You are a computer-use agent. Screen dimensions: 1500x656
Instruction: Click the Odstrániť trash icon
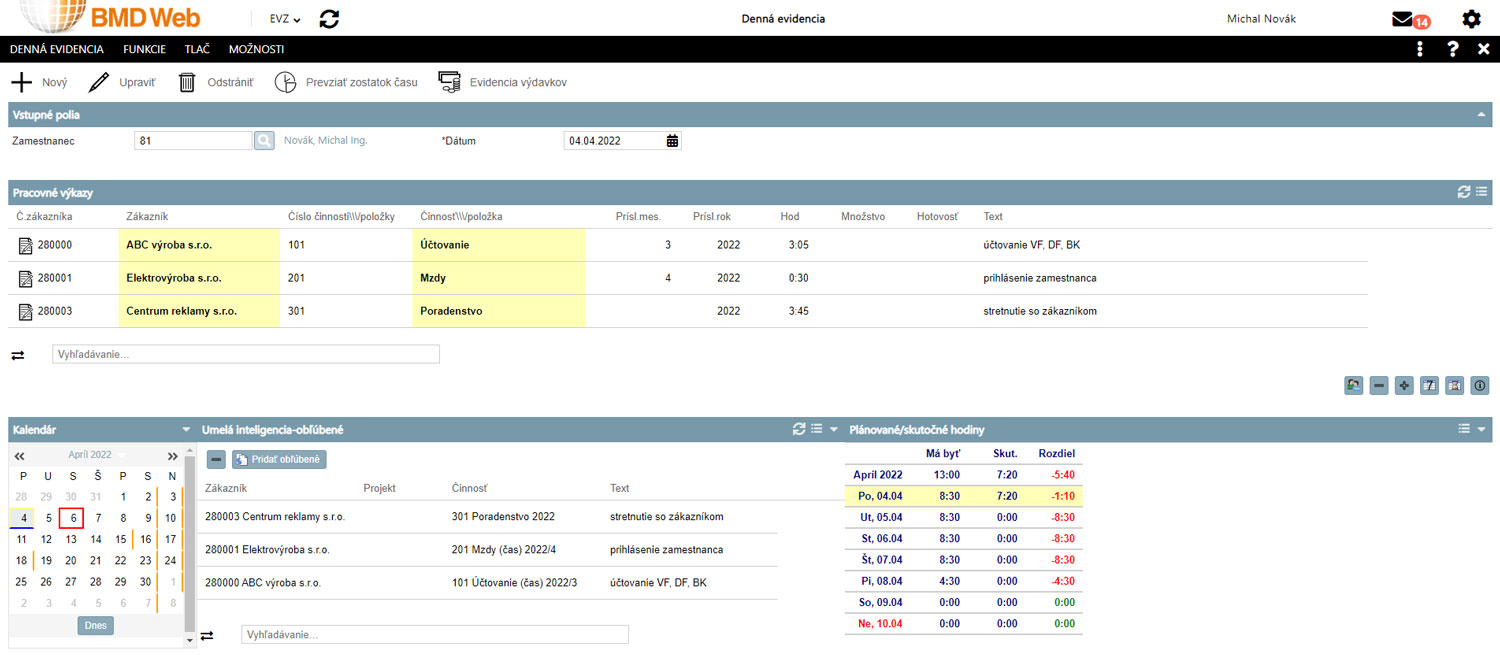click(x=187, y=82)
